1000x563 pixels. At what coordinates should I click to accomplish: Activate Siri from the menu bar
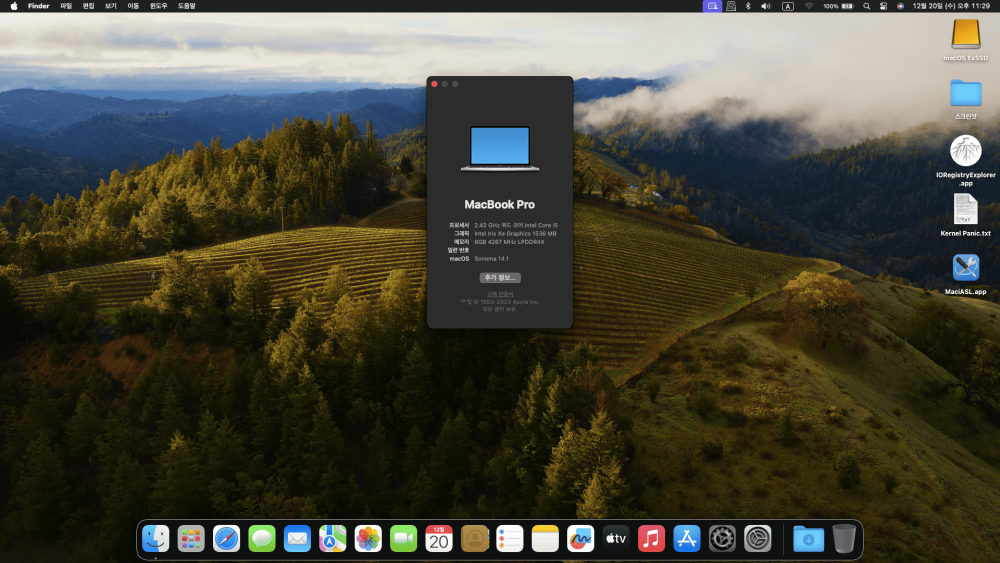900,6
